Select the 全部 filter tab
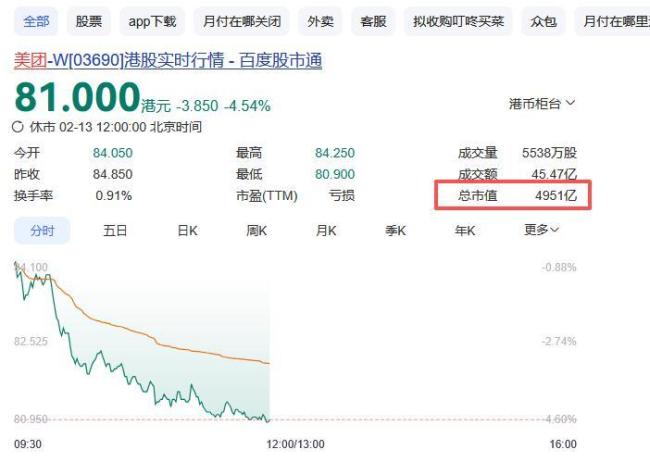This screenshot has height=462, width=650. pyautogui.click(x=36, y=21)
